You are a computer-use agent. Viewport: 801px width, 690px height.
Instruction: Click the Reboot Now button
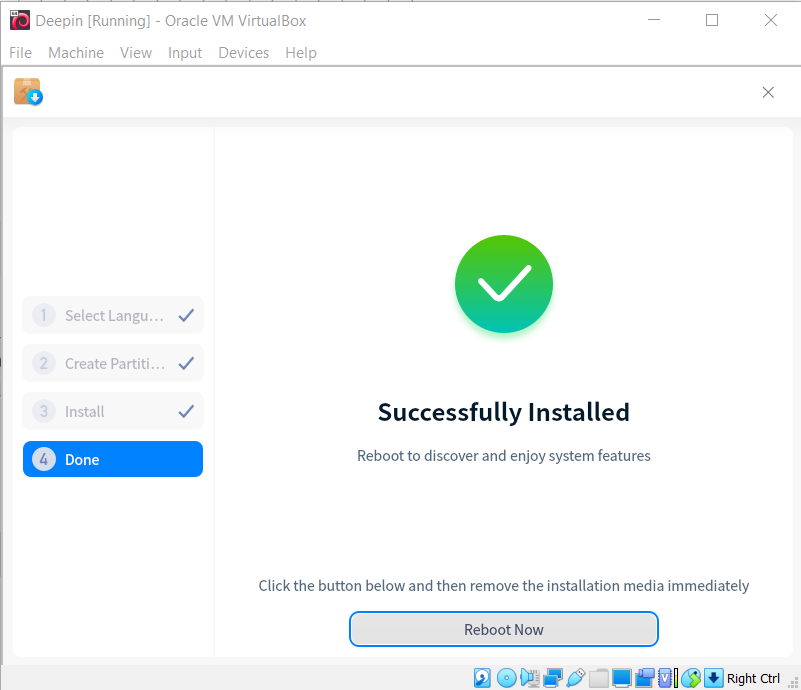[503, 629]
